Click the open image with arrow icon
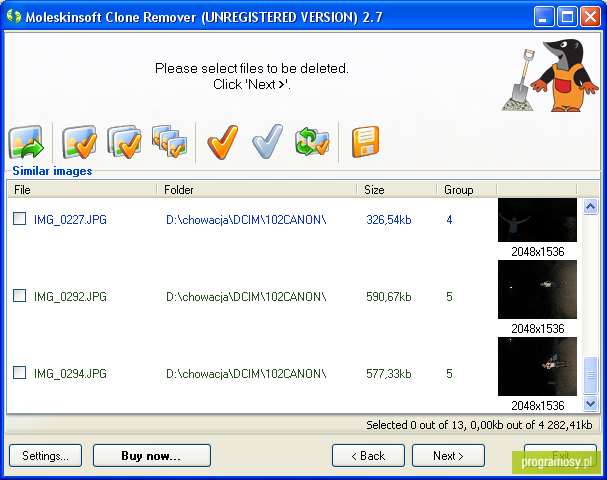The image size is (607, 480). click(x=26, y=142)
